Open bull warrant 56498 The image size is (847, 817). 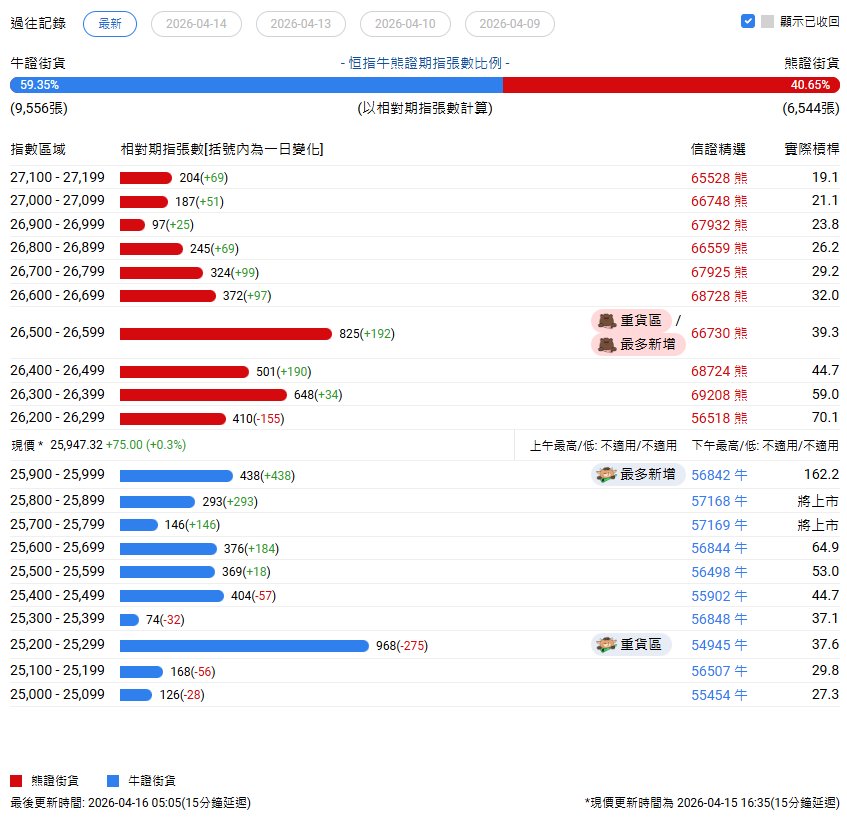coord(719,572)
